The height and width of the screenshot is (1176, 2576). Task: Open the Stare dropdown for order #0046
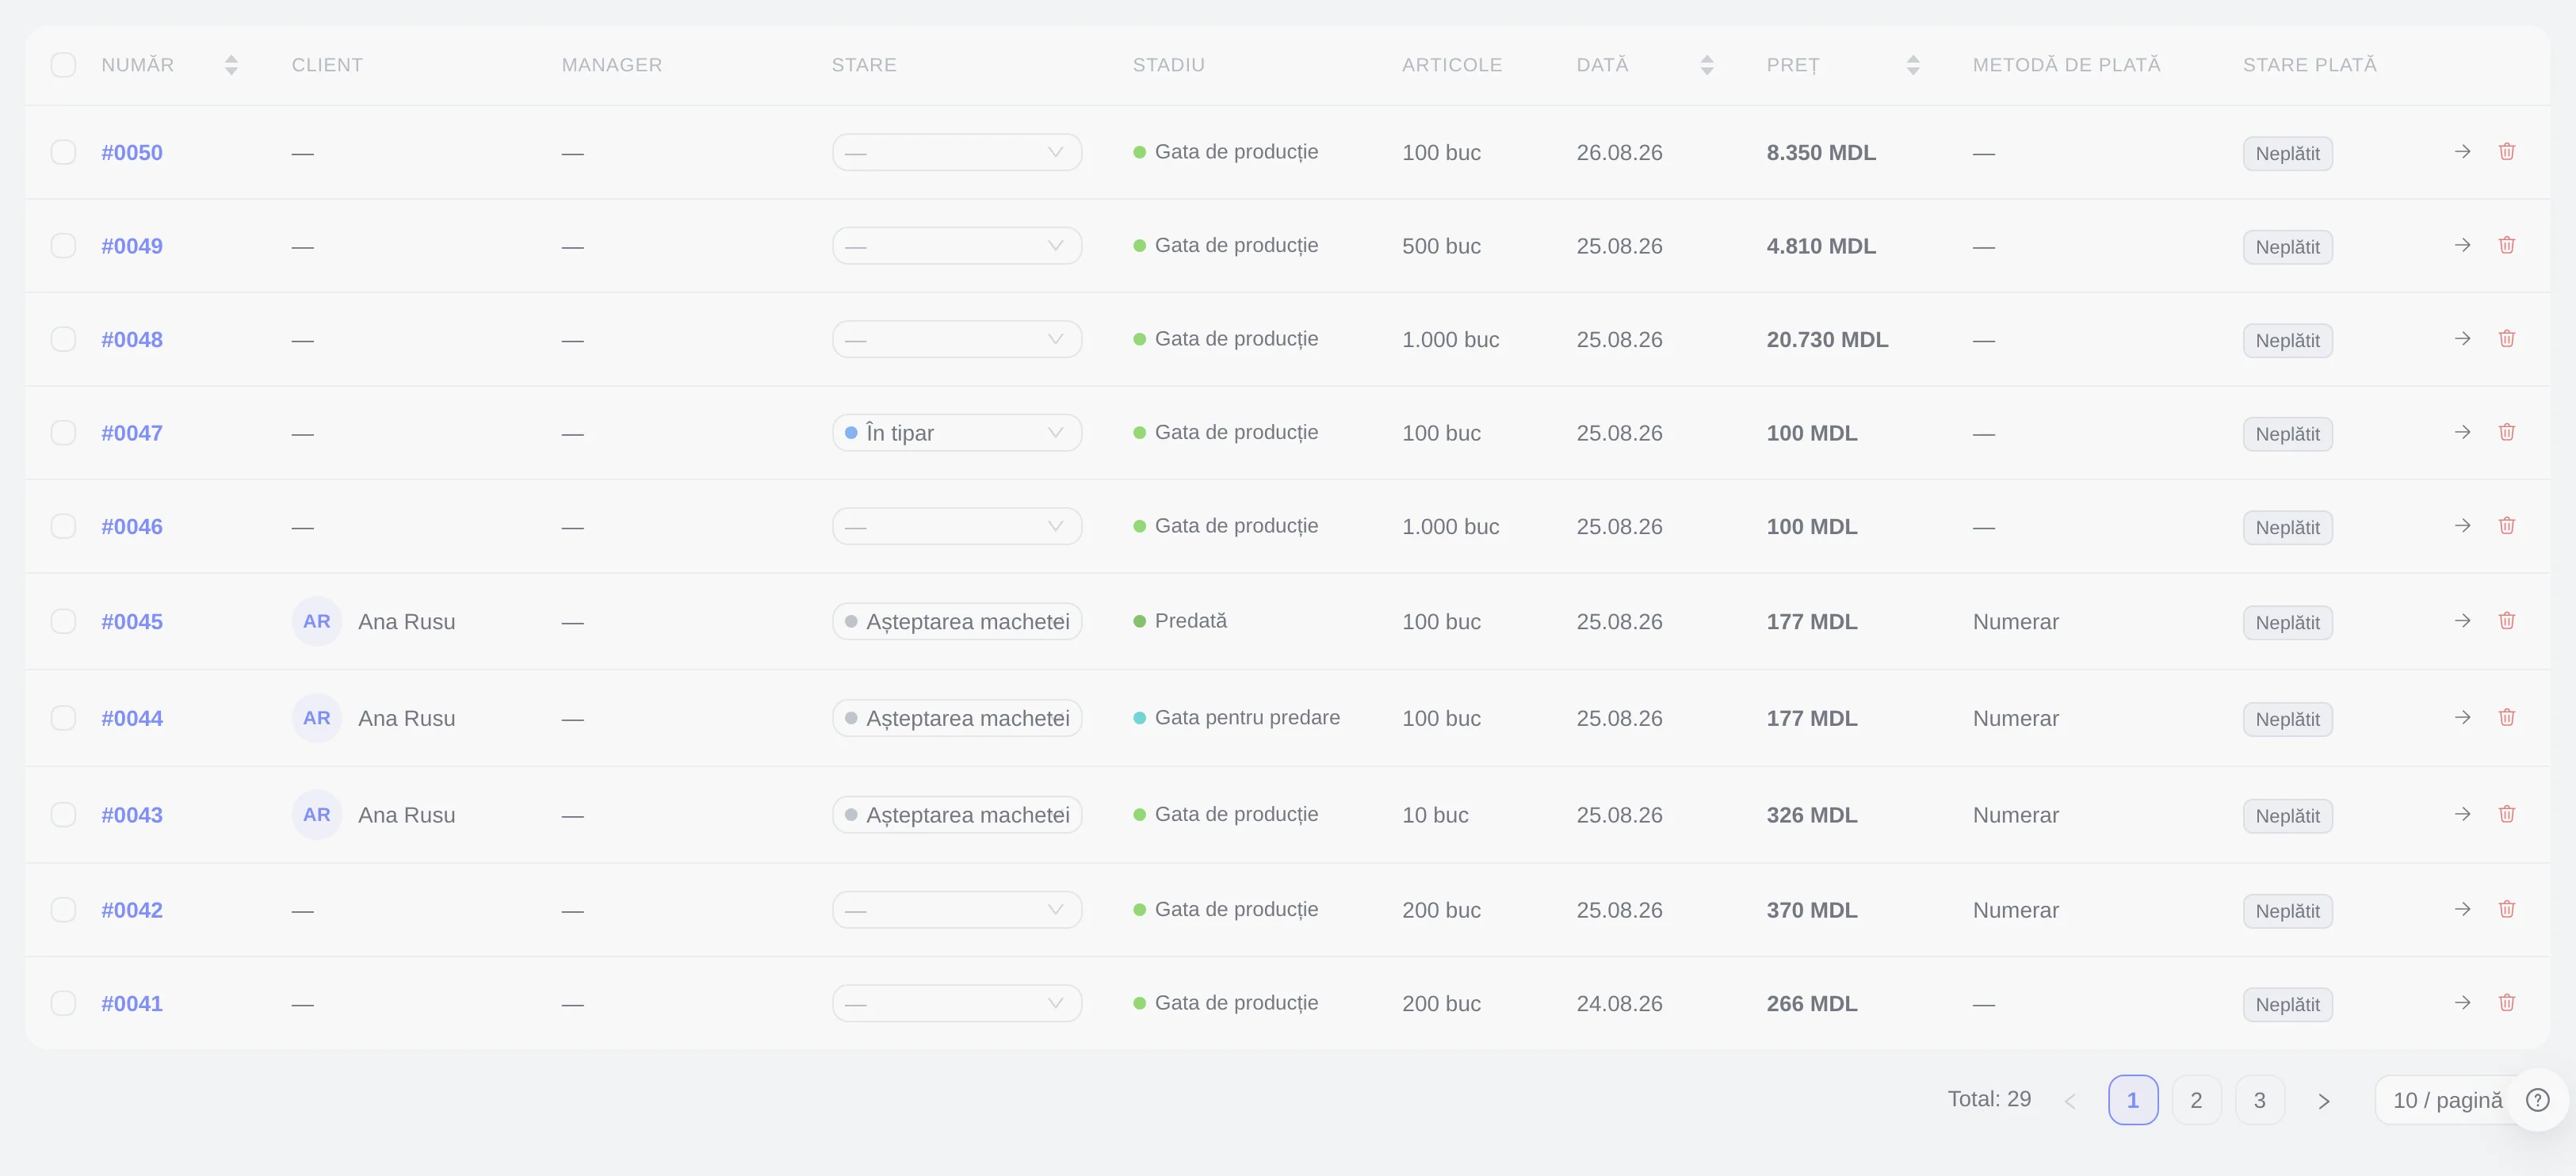point(957,526)
